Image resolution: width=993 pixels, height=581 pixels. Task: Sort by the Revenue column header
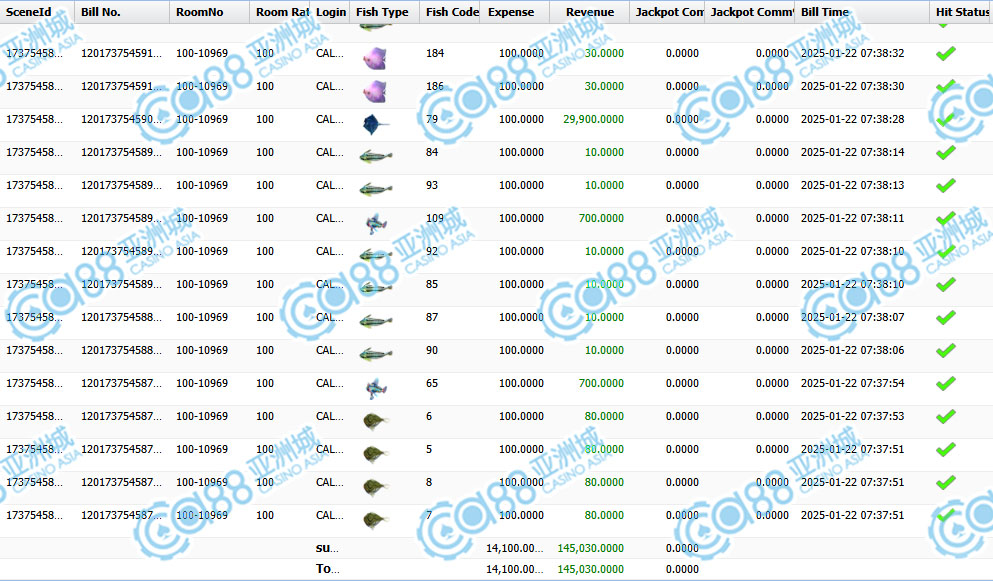pos(590,12)
